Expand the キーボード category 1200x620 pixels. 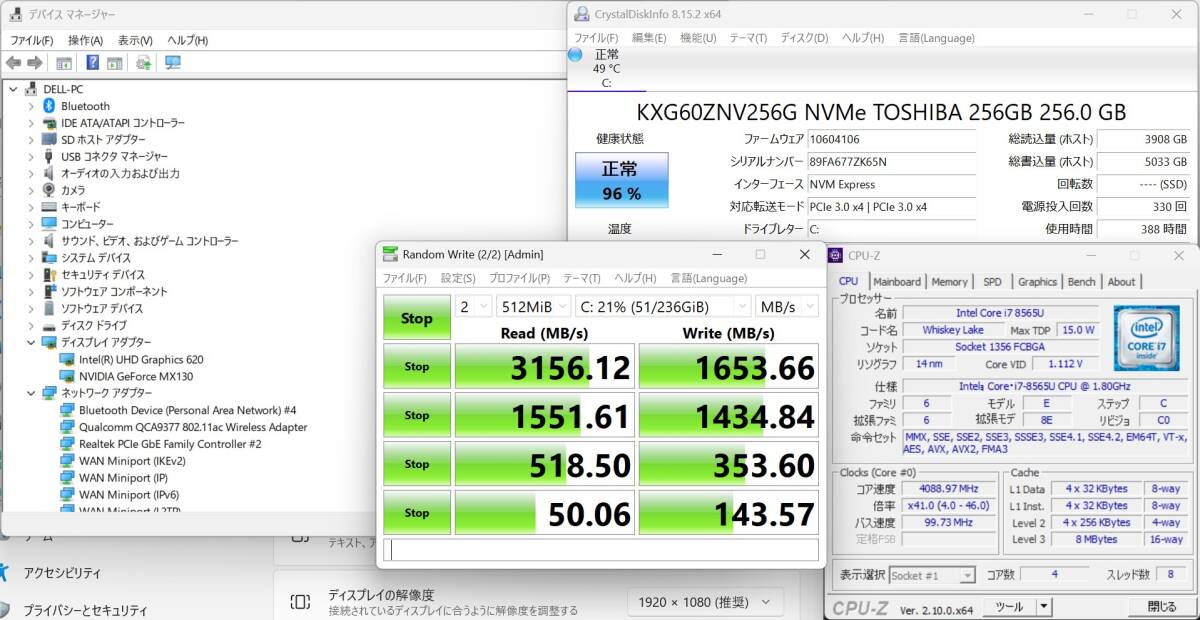click(x=31, y=207)
